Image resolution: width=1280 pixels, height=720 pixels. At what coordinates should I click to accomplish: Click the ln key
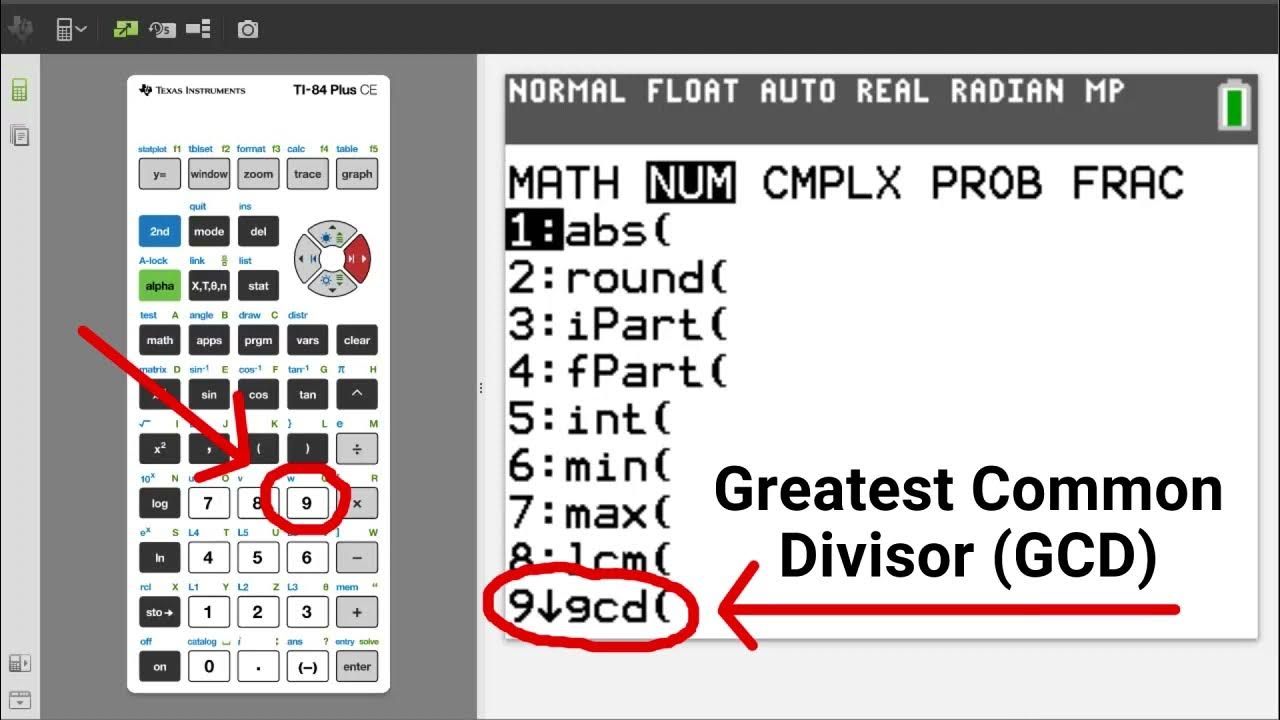click(160, 558)
